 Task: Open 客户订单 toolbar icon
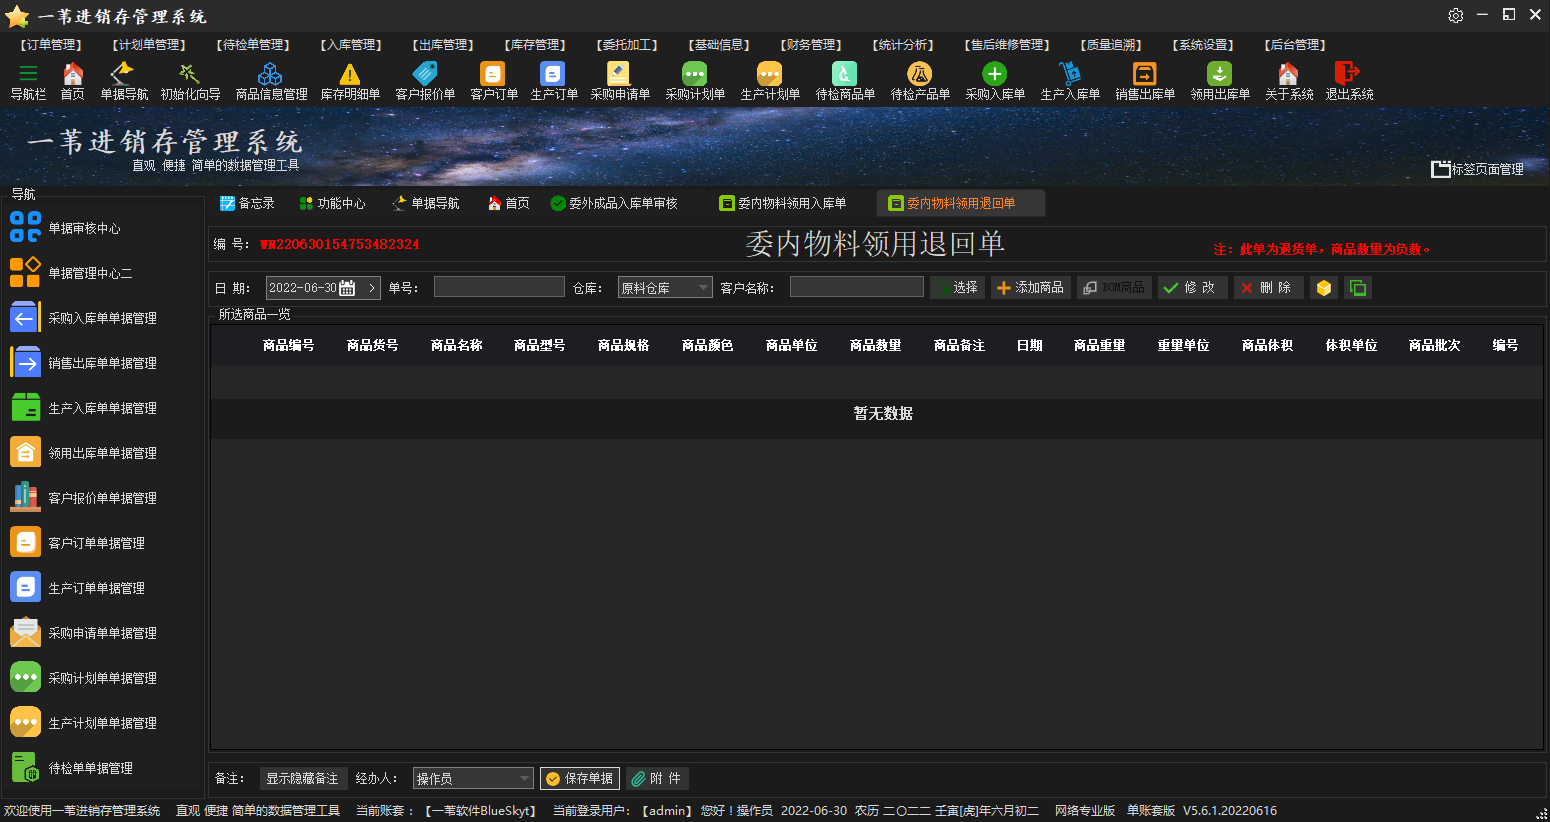[x=494, y=81]
